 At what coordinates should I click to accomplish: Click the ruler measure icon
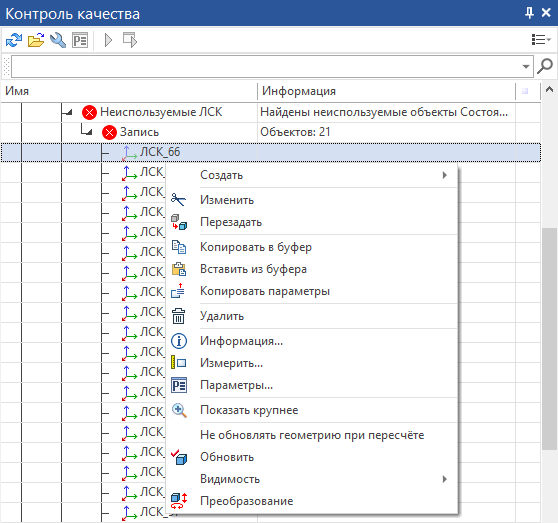179,363
